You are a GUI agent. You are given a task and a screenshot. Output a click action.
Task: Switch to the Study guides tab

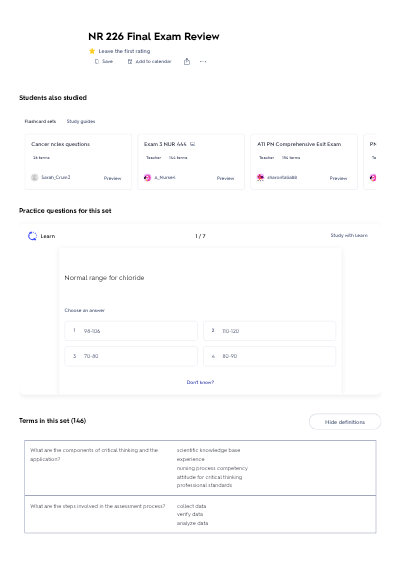[x=81, y=121]
